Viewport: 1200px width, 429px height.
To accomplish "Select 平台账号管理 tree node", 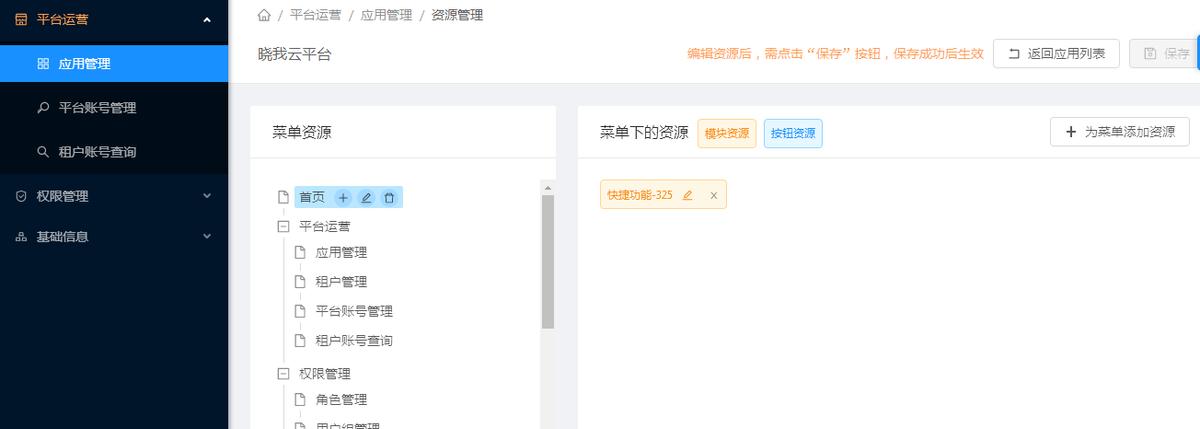I will [354, 311].
